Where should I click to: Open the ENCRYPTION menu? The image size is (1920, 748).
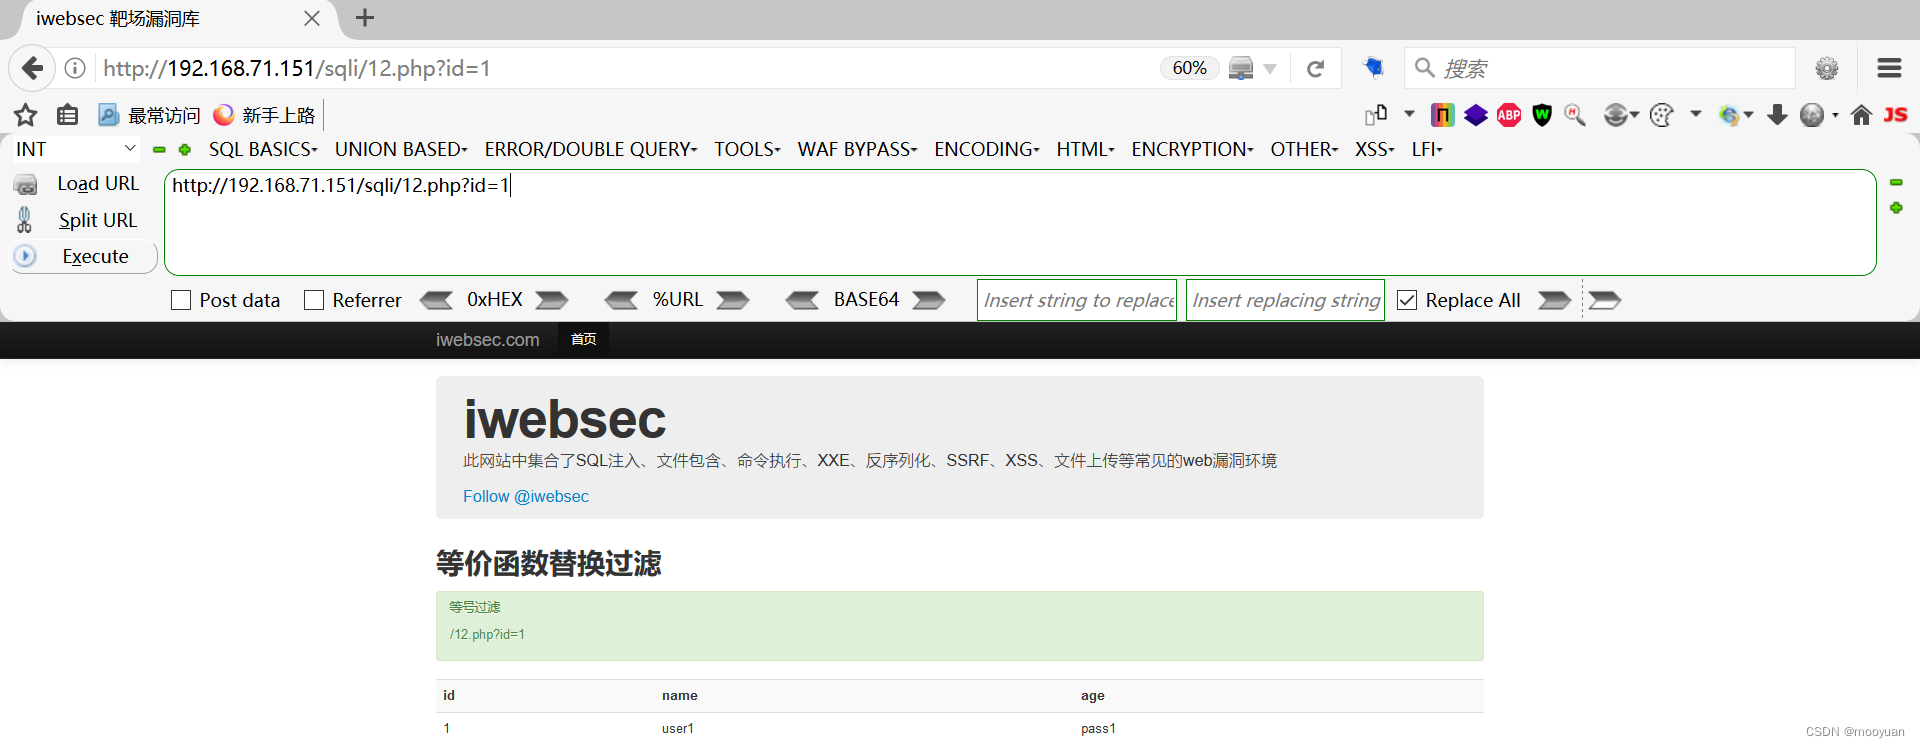click(x=1192, y=149)
